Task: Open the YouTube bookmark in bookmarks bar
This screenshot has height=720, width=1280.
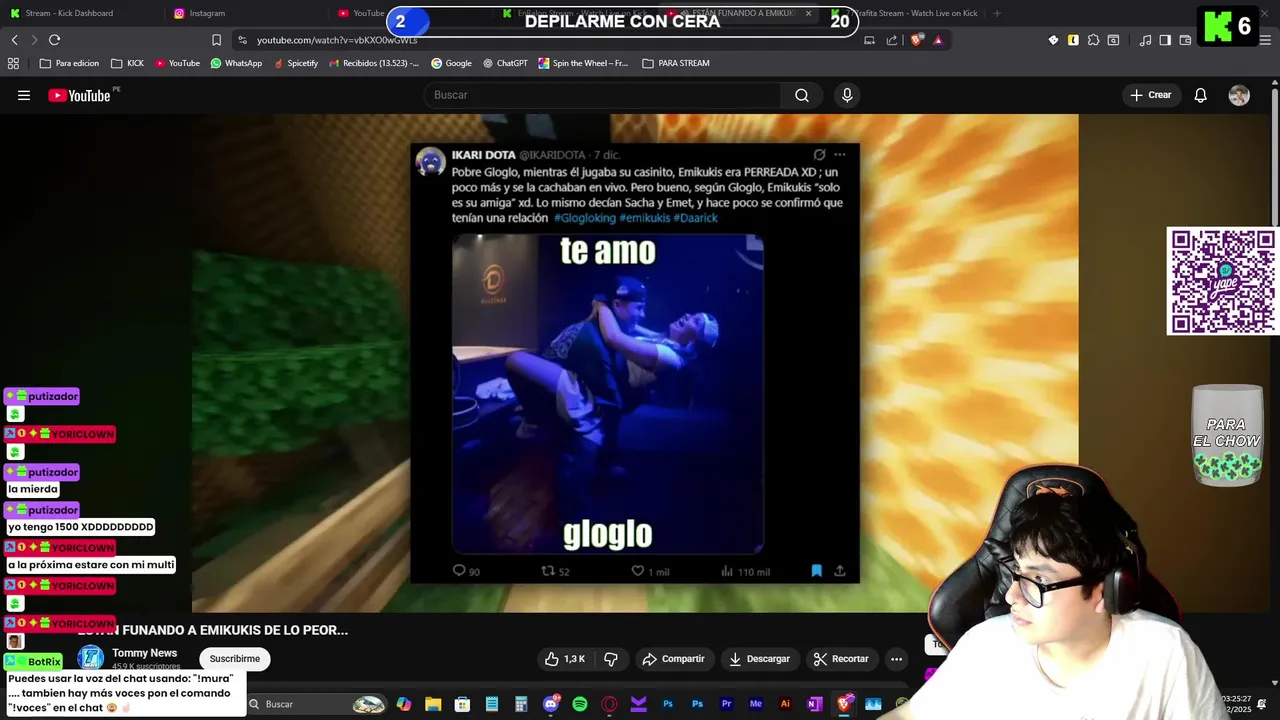Action: [x=177, y=63]
